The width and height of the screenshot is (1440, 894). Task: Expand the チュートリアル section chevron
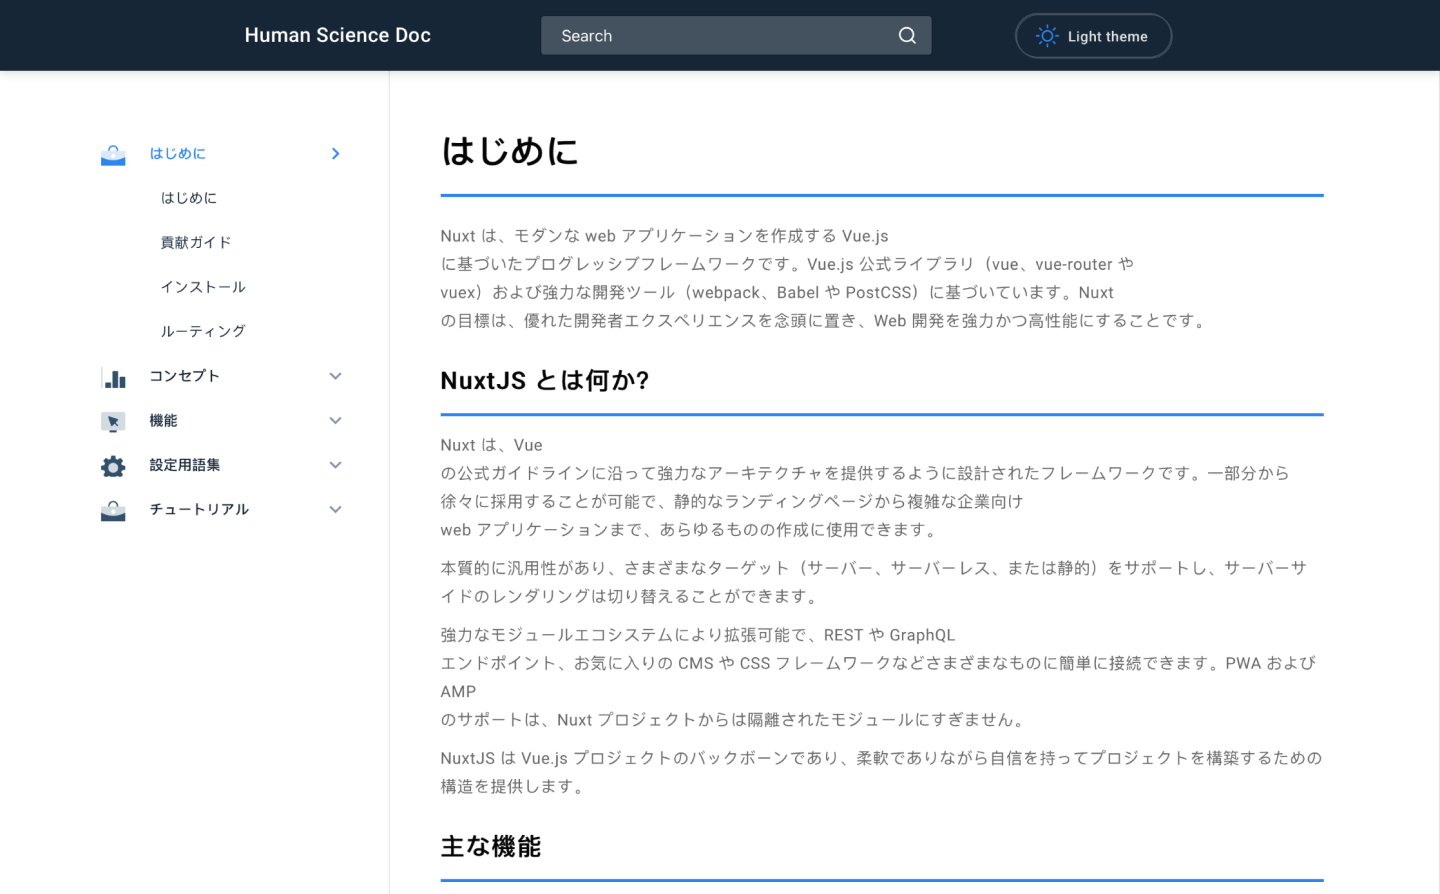pos(336,509)
